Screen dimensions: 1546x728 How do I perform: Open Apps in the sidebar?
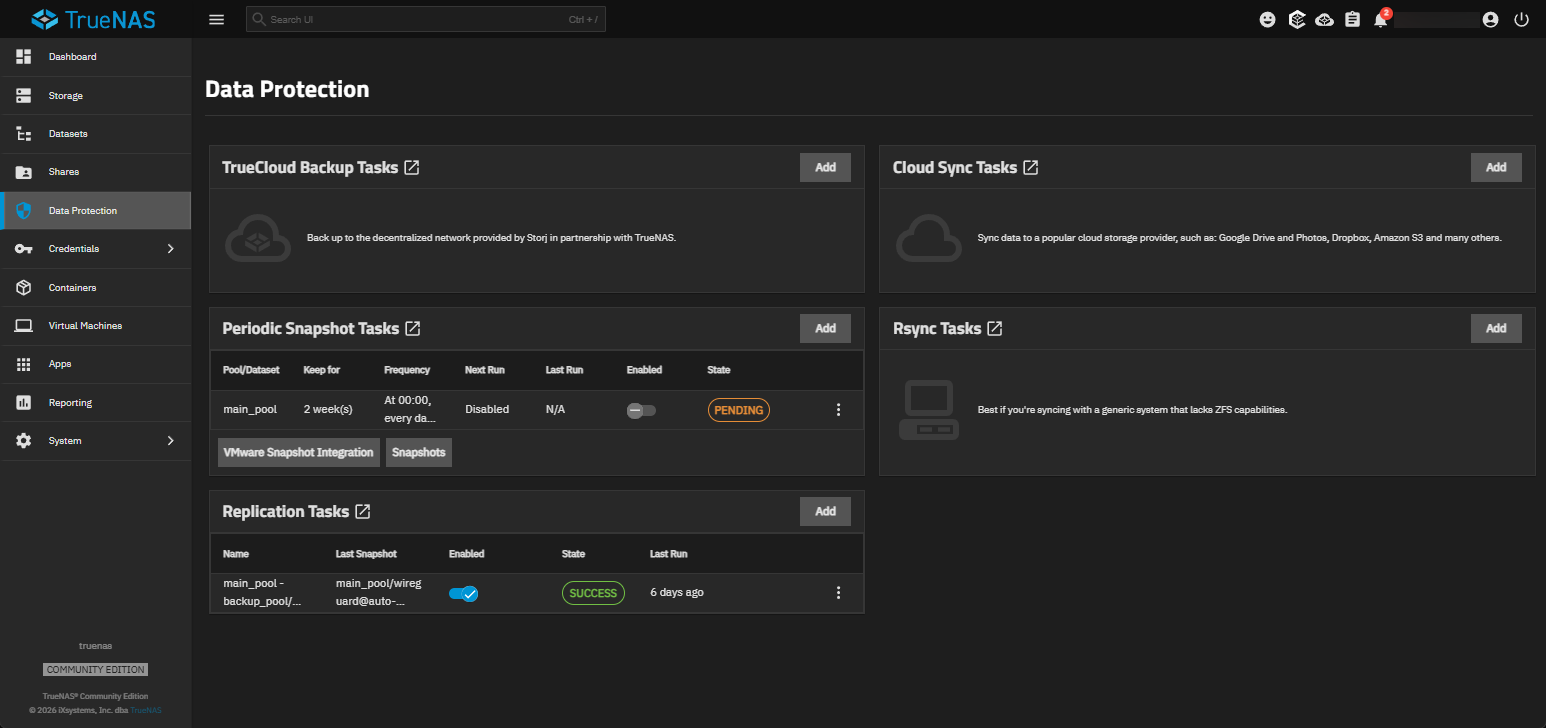[96, 364]
